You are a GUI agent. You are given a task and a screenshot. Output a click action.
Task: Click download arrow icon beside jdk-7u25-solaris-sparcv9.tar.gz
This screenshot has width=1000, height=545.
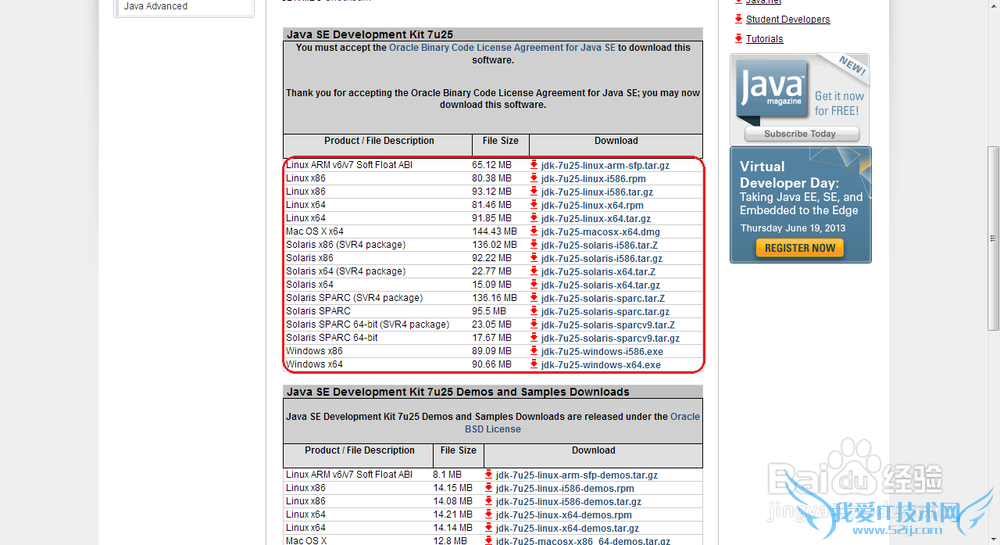click(534, 338)
